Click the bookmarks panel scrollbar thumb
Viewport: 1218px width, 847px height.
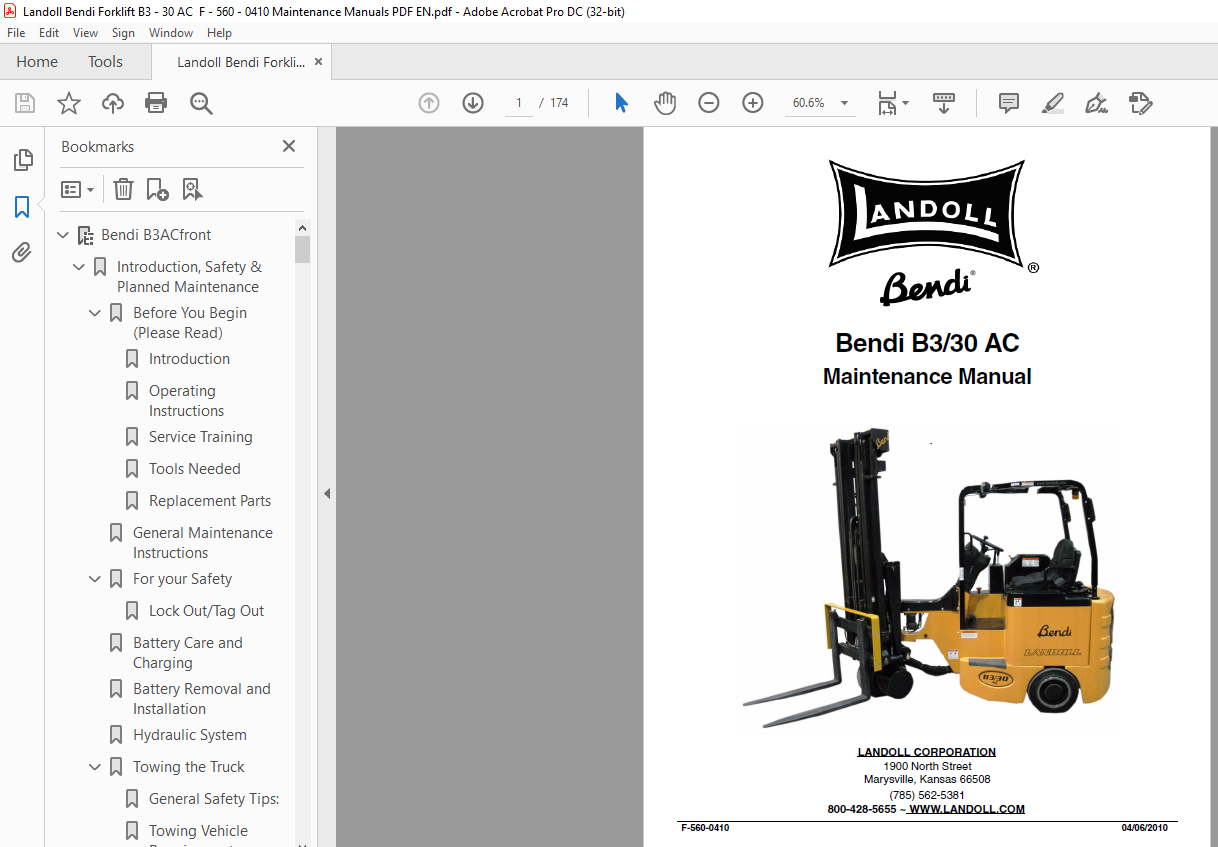point(302,249)
